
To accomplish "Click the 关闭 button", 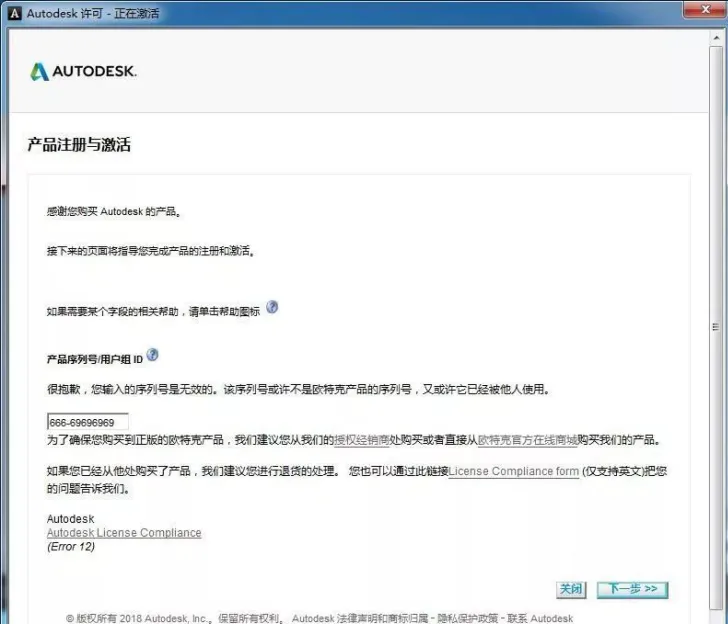I will (571, 589).
